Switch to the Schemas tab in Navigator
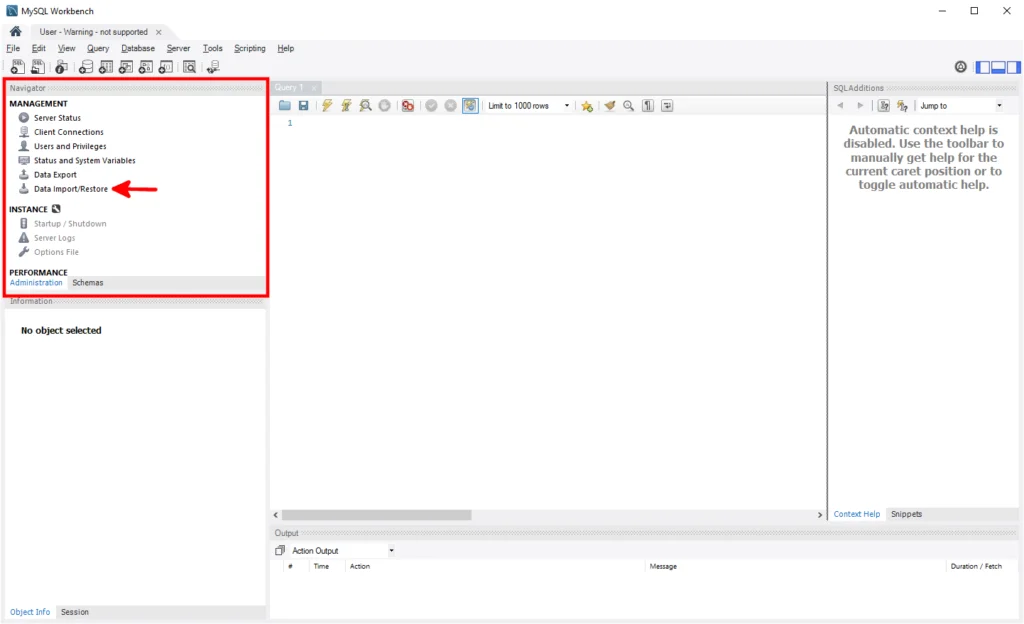1024x624 pixels. [88, 282]
